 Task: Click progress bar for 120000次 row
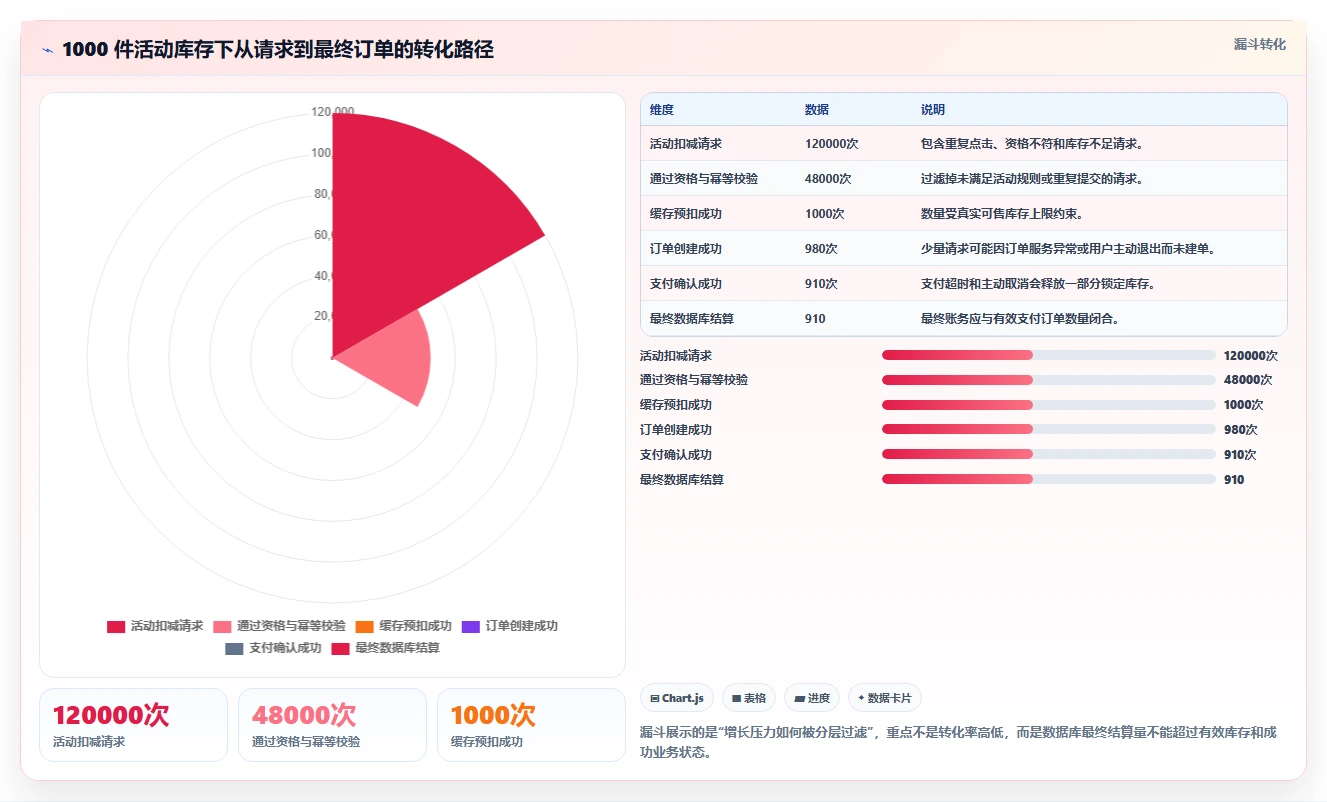pos(1048,355)
